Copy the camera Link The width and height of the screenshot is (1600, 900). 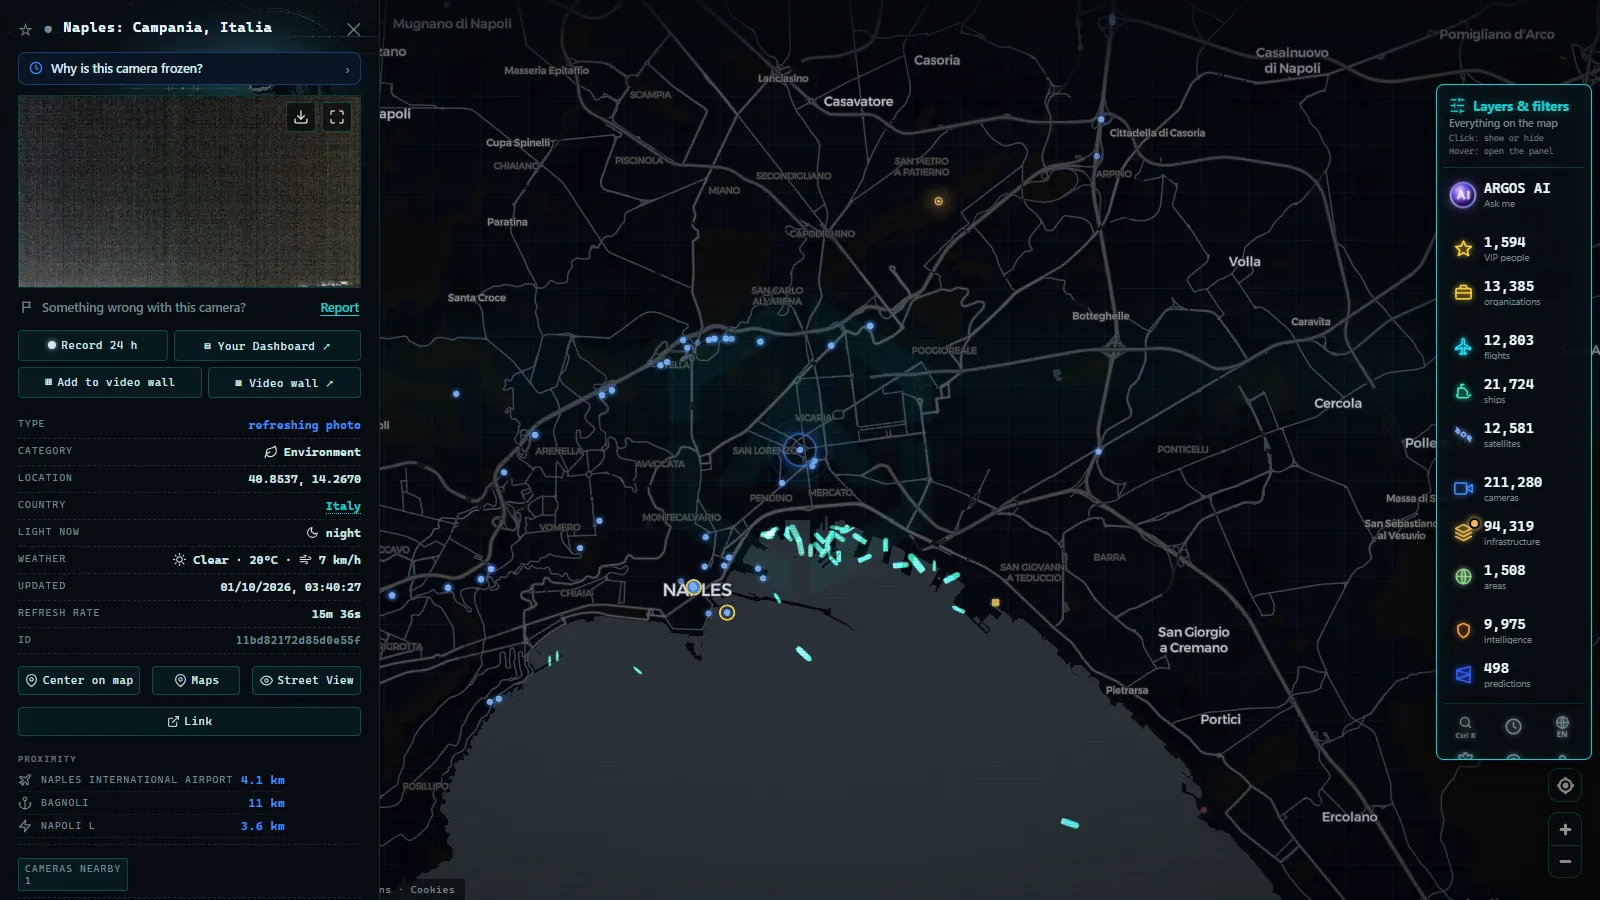point(189,721)
